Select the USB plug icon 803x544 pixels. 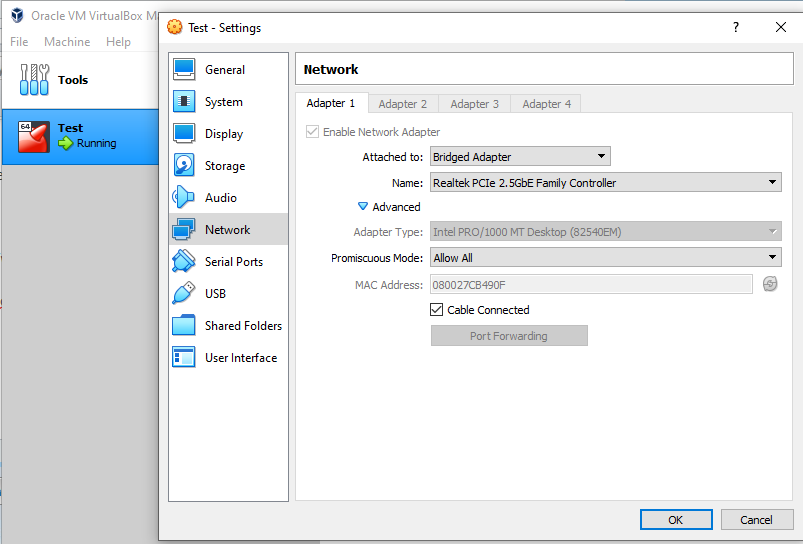184,293
